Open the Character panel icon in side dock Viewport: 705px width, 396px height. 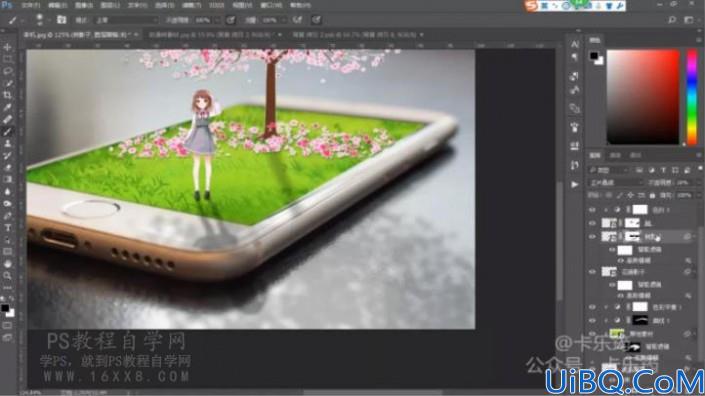tap(575, 44)
